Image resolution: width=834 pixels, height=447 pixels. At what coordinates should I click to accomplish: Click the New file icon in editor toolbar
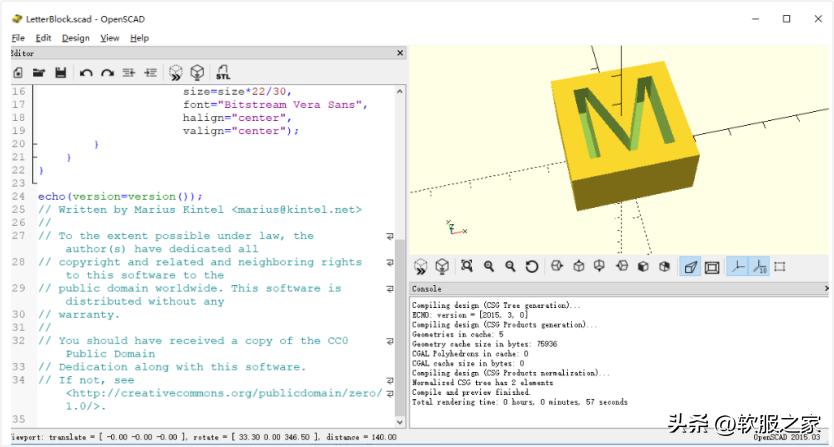click(x=18, y=73)
